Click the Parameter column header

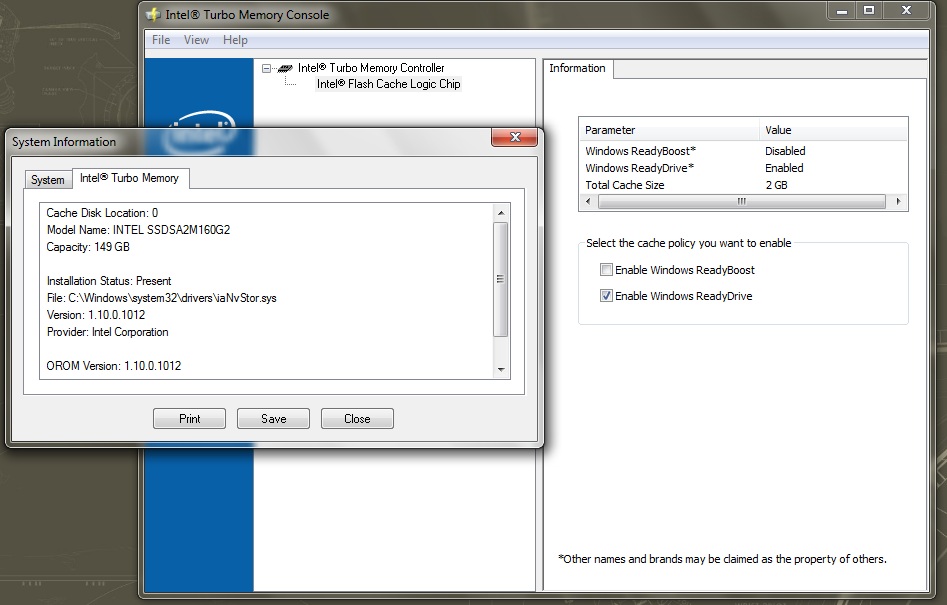click(x=669, y=130)
